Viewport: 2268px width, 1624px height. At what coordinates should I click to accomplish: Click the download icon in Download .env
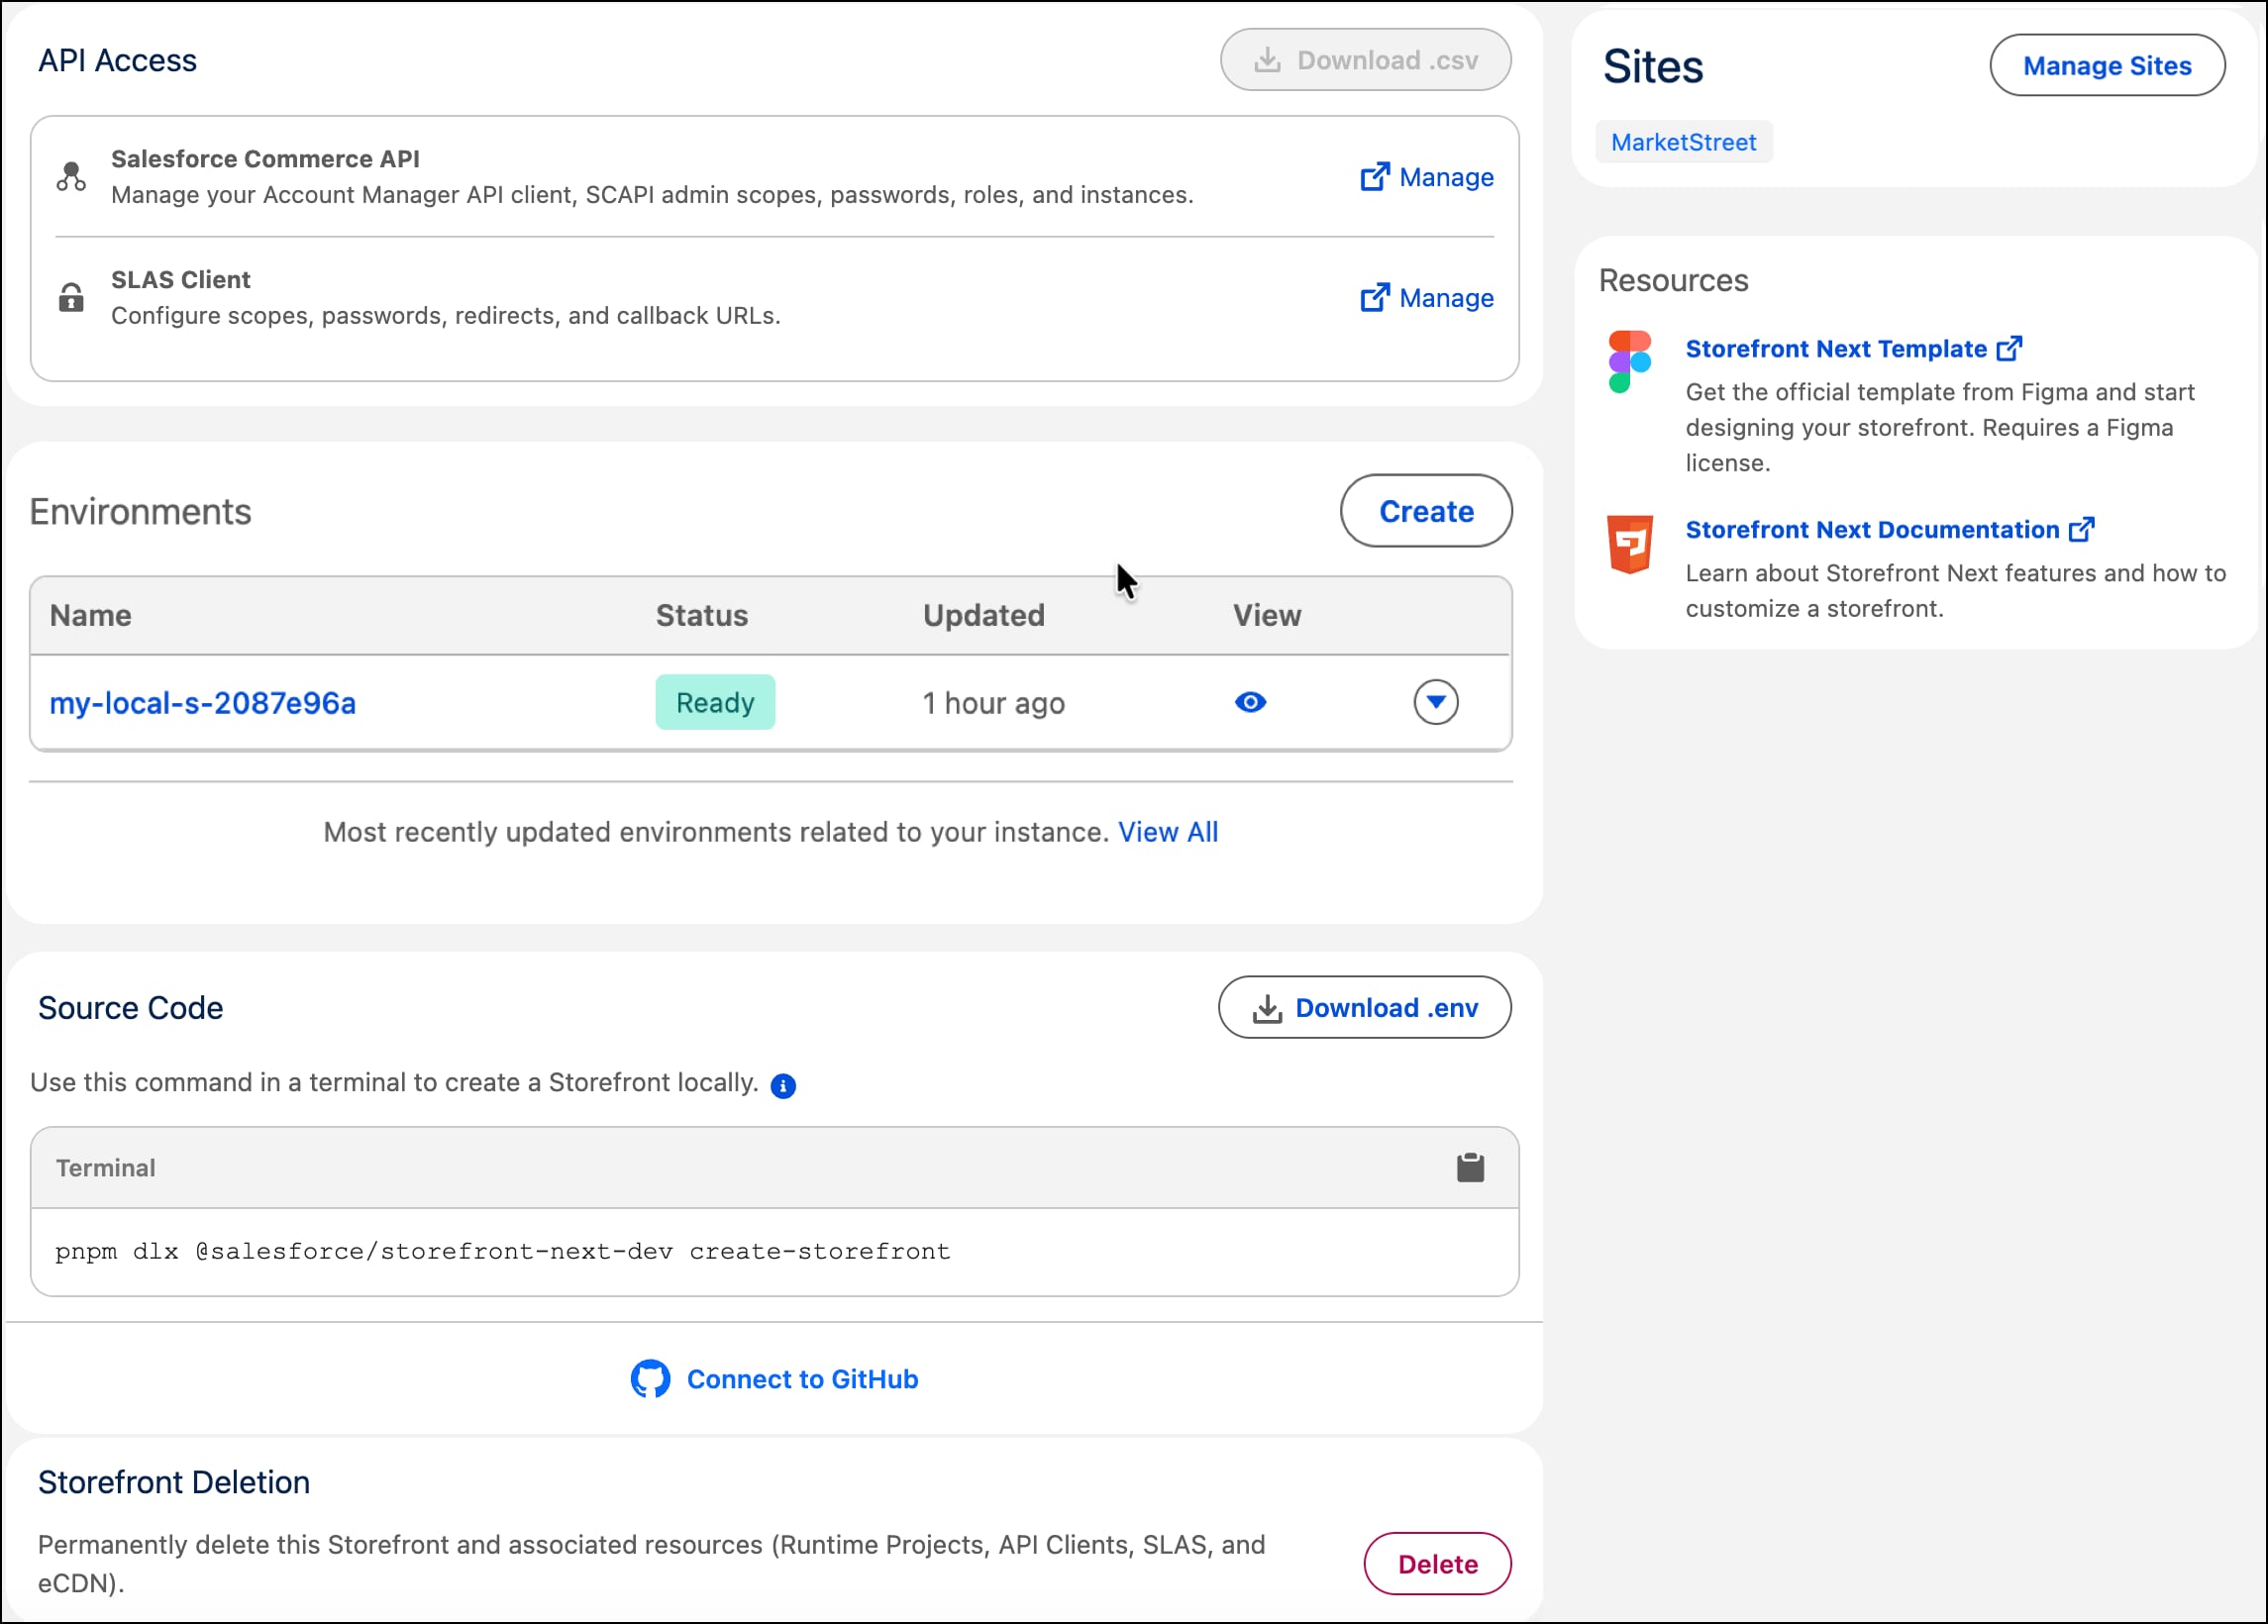[x=1267, y=1008]
